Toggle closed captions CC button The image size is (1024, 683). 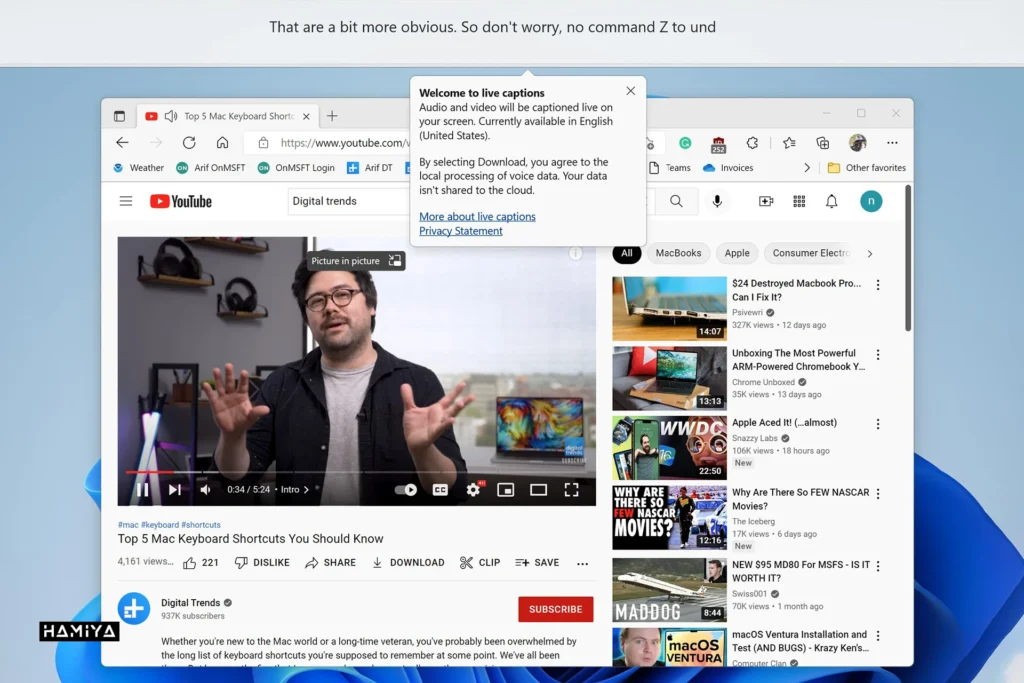click(440, 490)
